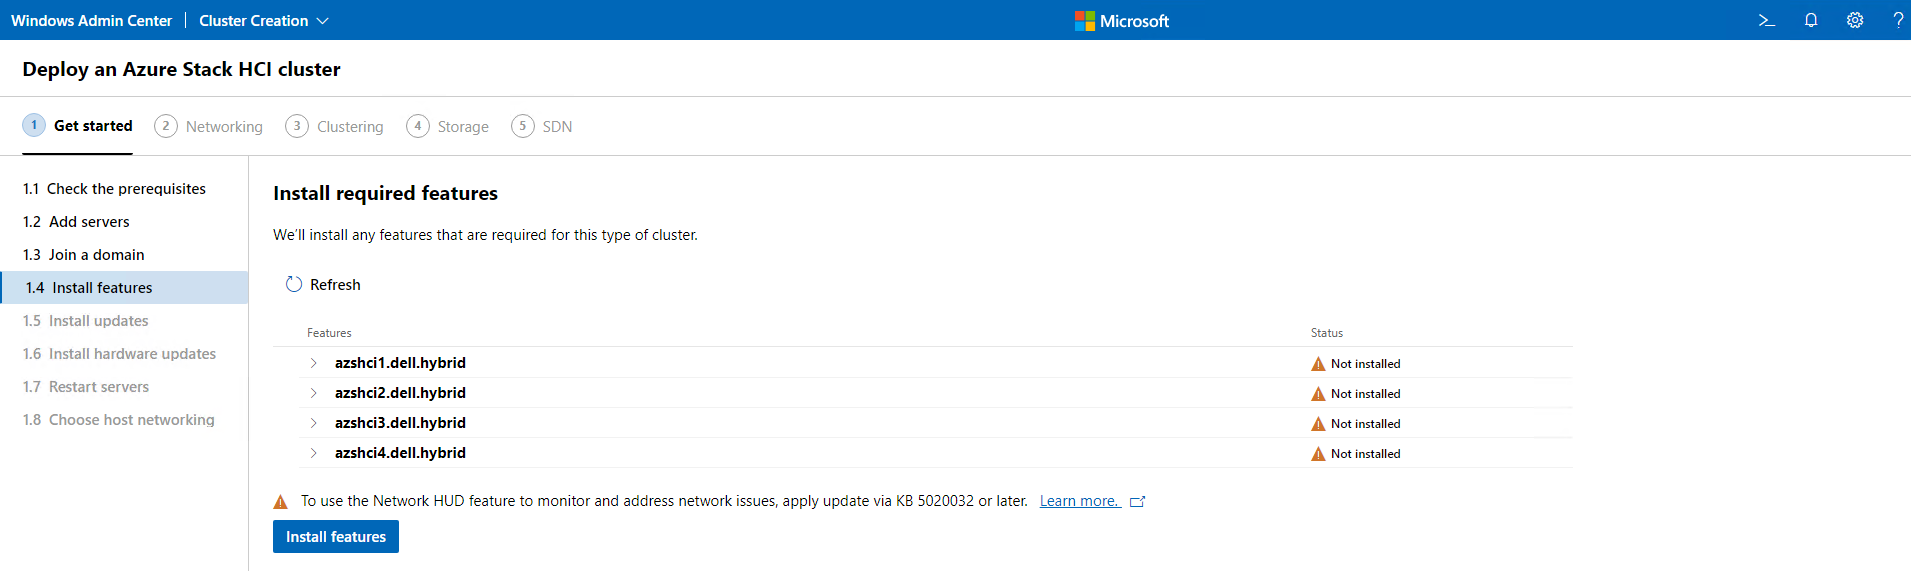Expand the azshci1.dell.hybrid row
Viewport: 1911px width, 571px height.
(313, 363)
